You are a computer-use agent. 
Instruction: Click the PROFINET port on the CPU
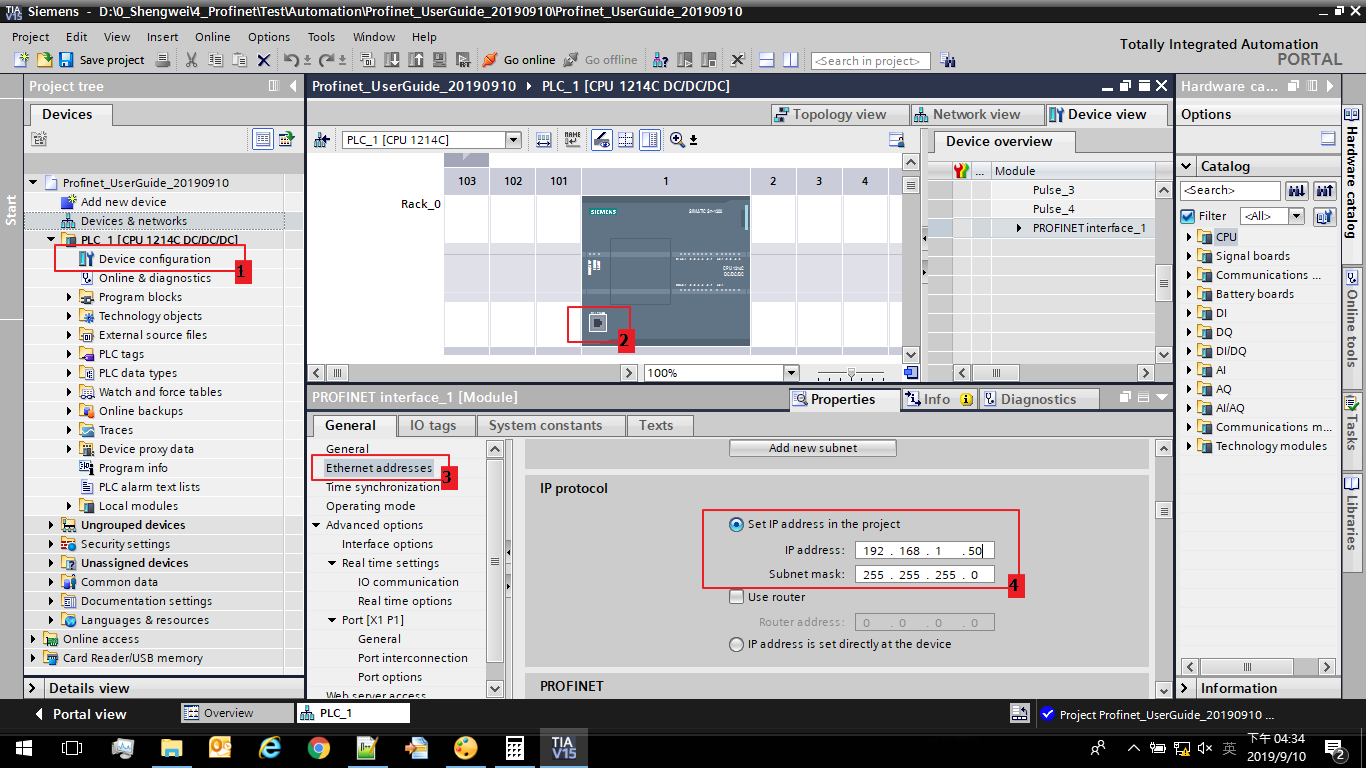point(597,323)
